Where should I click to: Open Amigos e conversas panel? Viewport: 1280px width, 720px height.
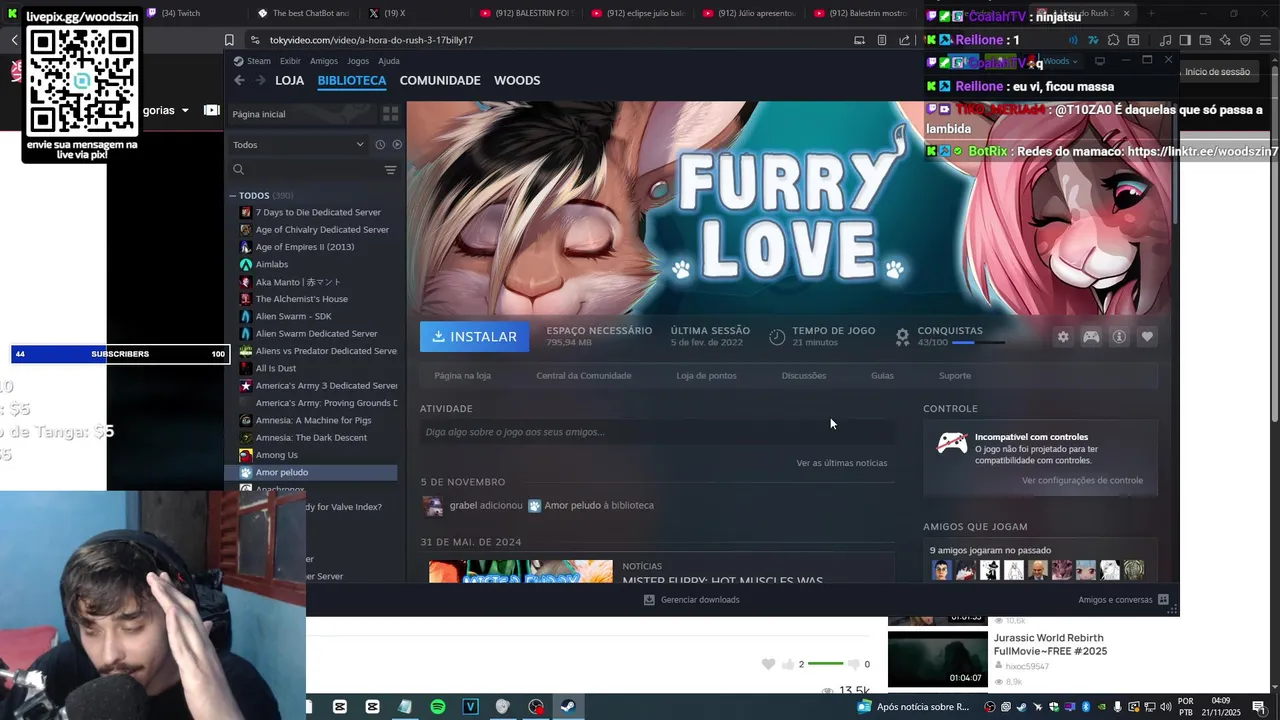click(x=1122, y=600)
